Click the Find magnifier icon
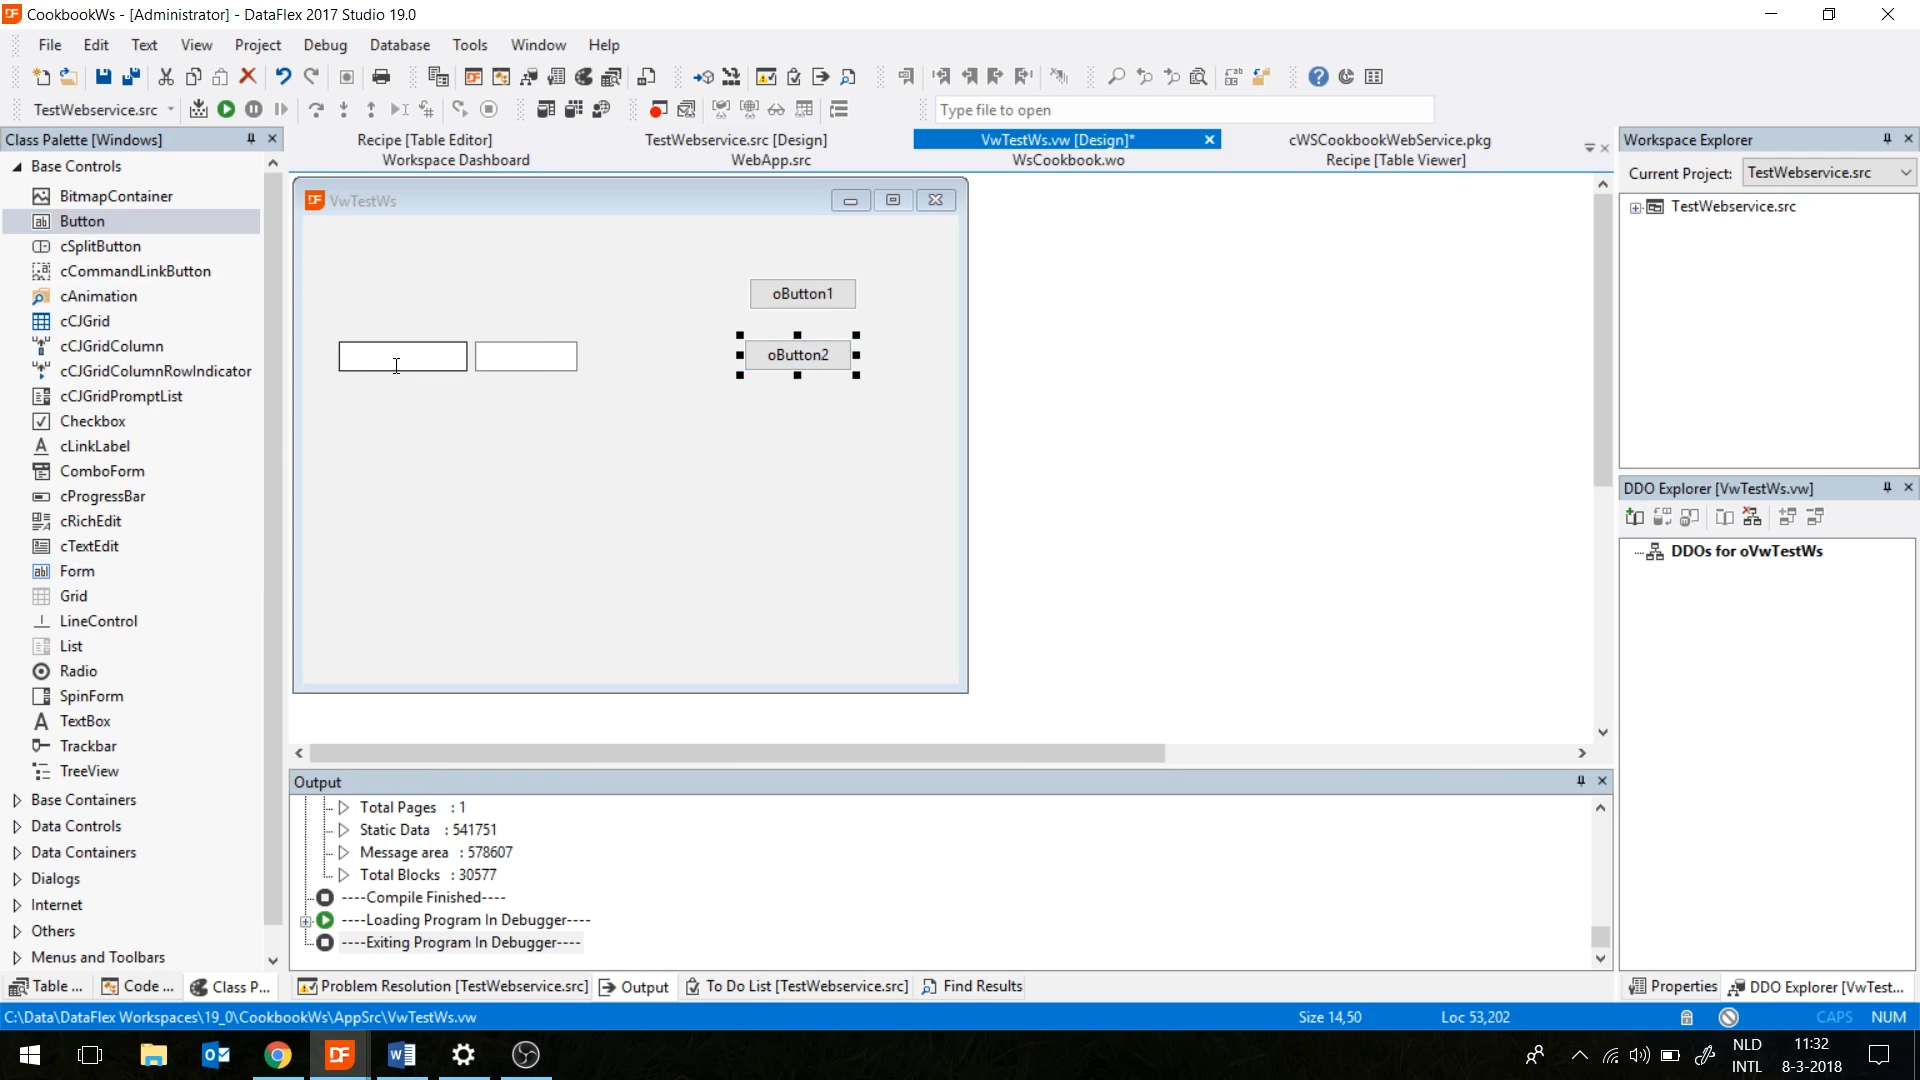The image size is (1920, 1080). [x=1116, y=77]
